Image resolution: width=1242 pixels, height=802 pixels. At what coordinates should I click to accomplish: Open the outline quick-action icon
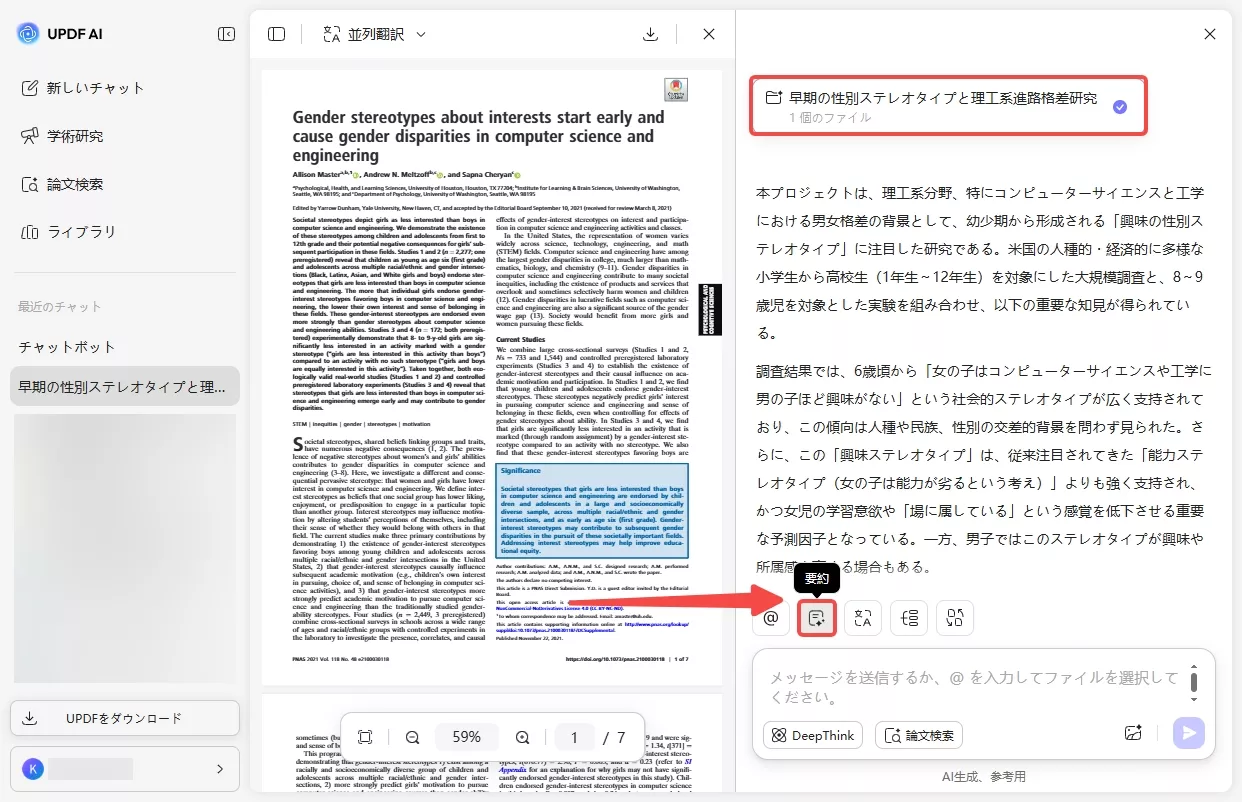[x=908, y=617]
